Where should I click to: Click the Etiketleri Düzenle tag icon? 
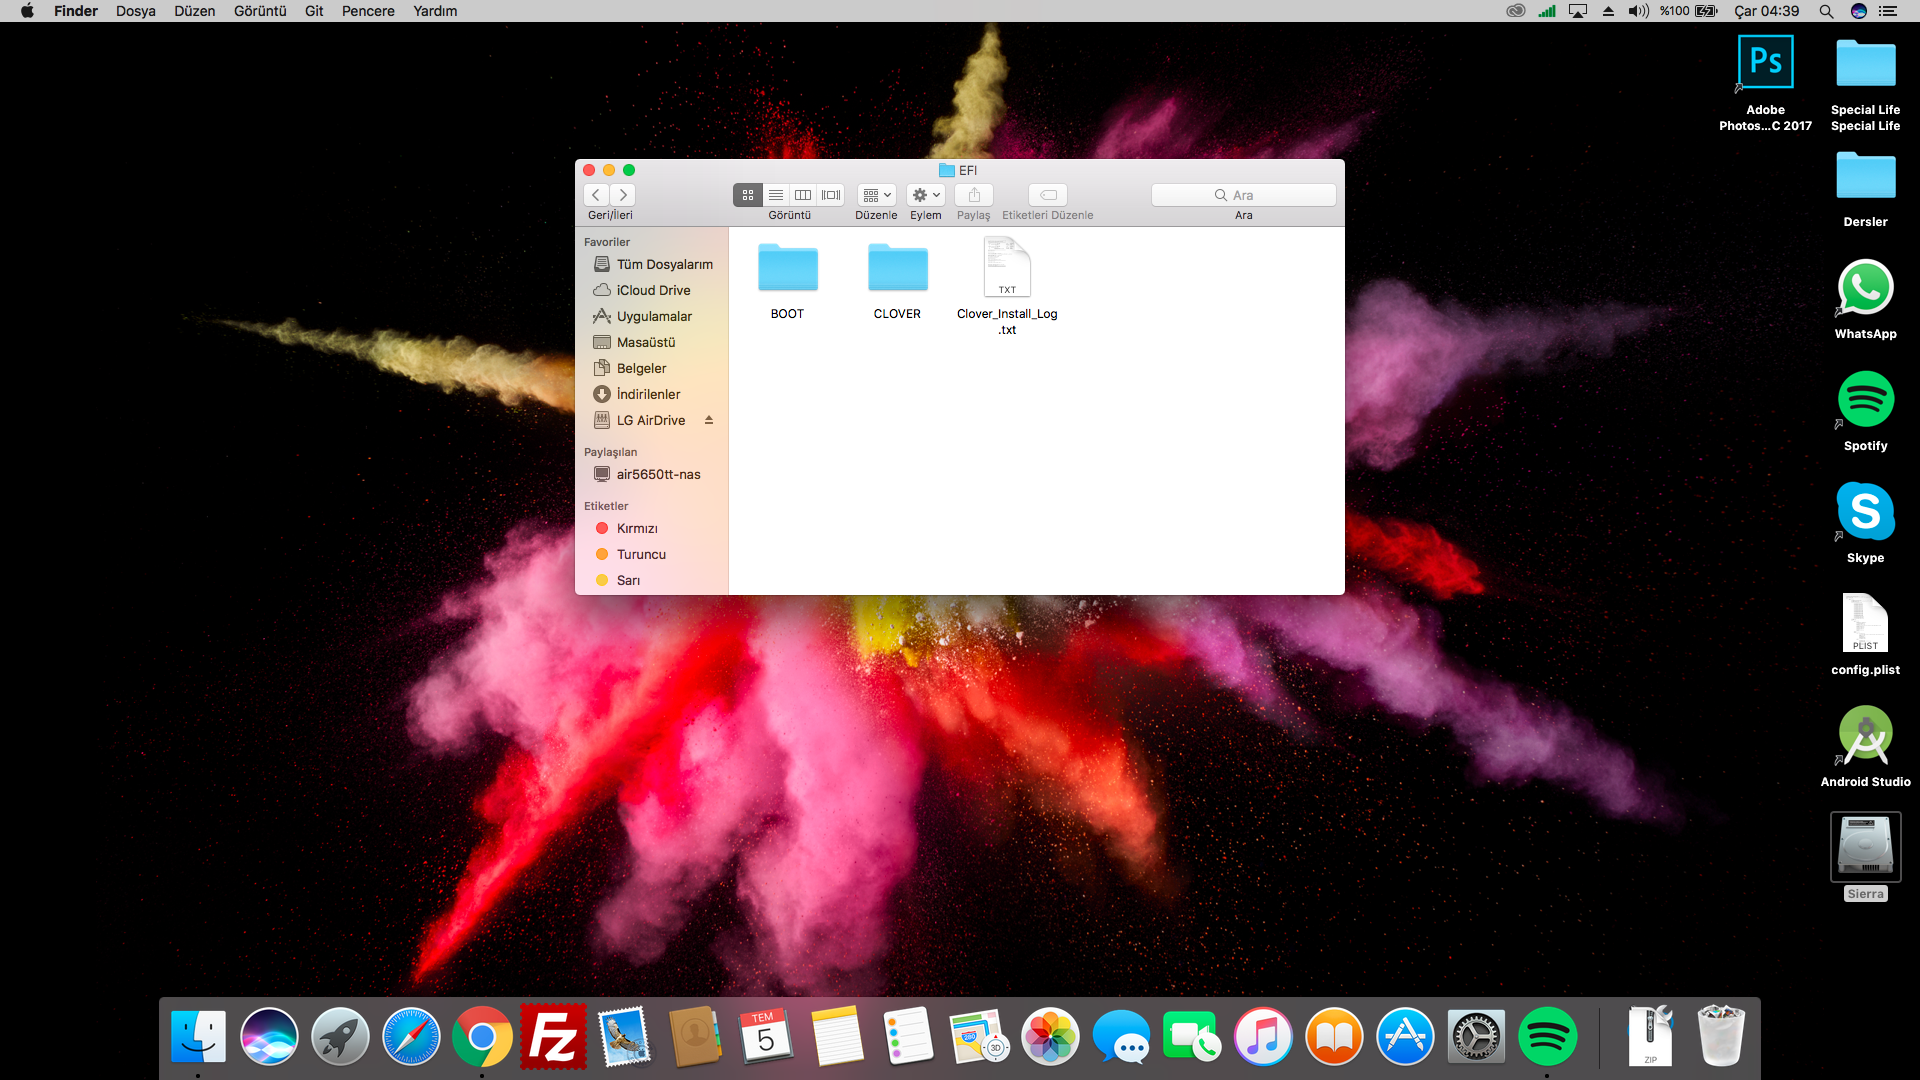pyautogui.click(x=1048, y=195)
